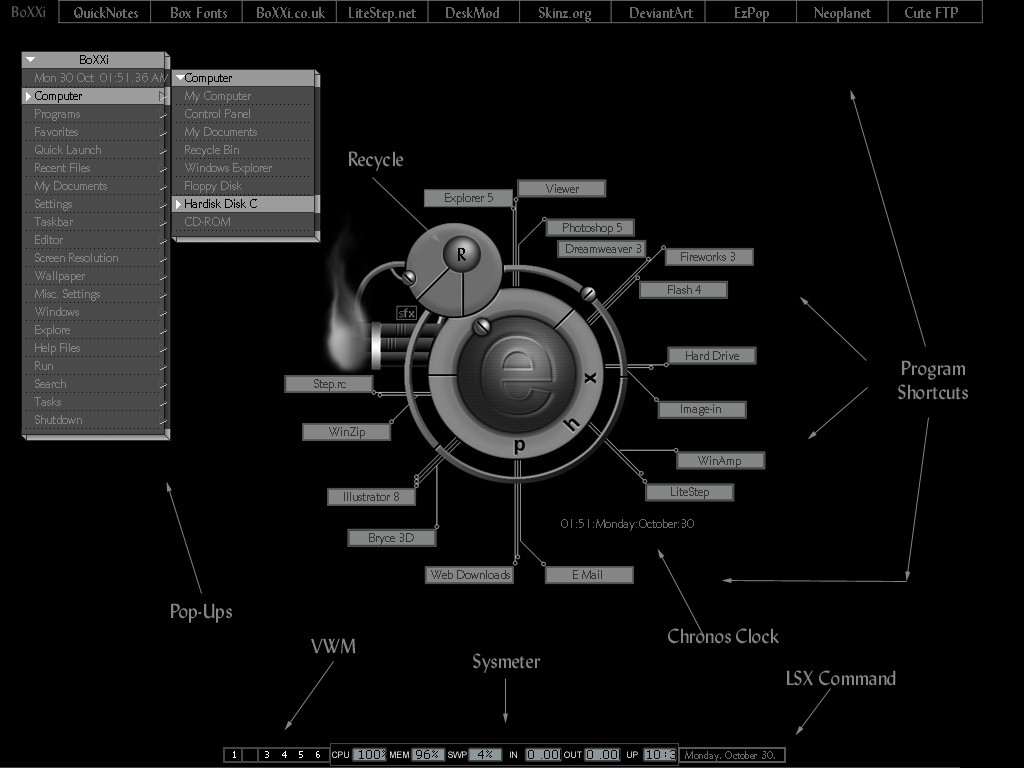Launch the Viewer shortcut
The height and width of the screenshot is (768, 1024).
tap(562, 189)
